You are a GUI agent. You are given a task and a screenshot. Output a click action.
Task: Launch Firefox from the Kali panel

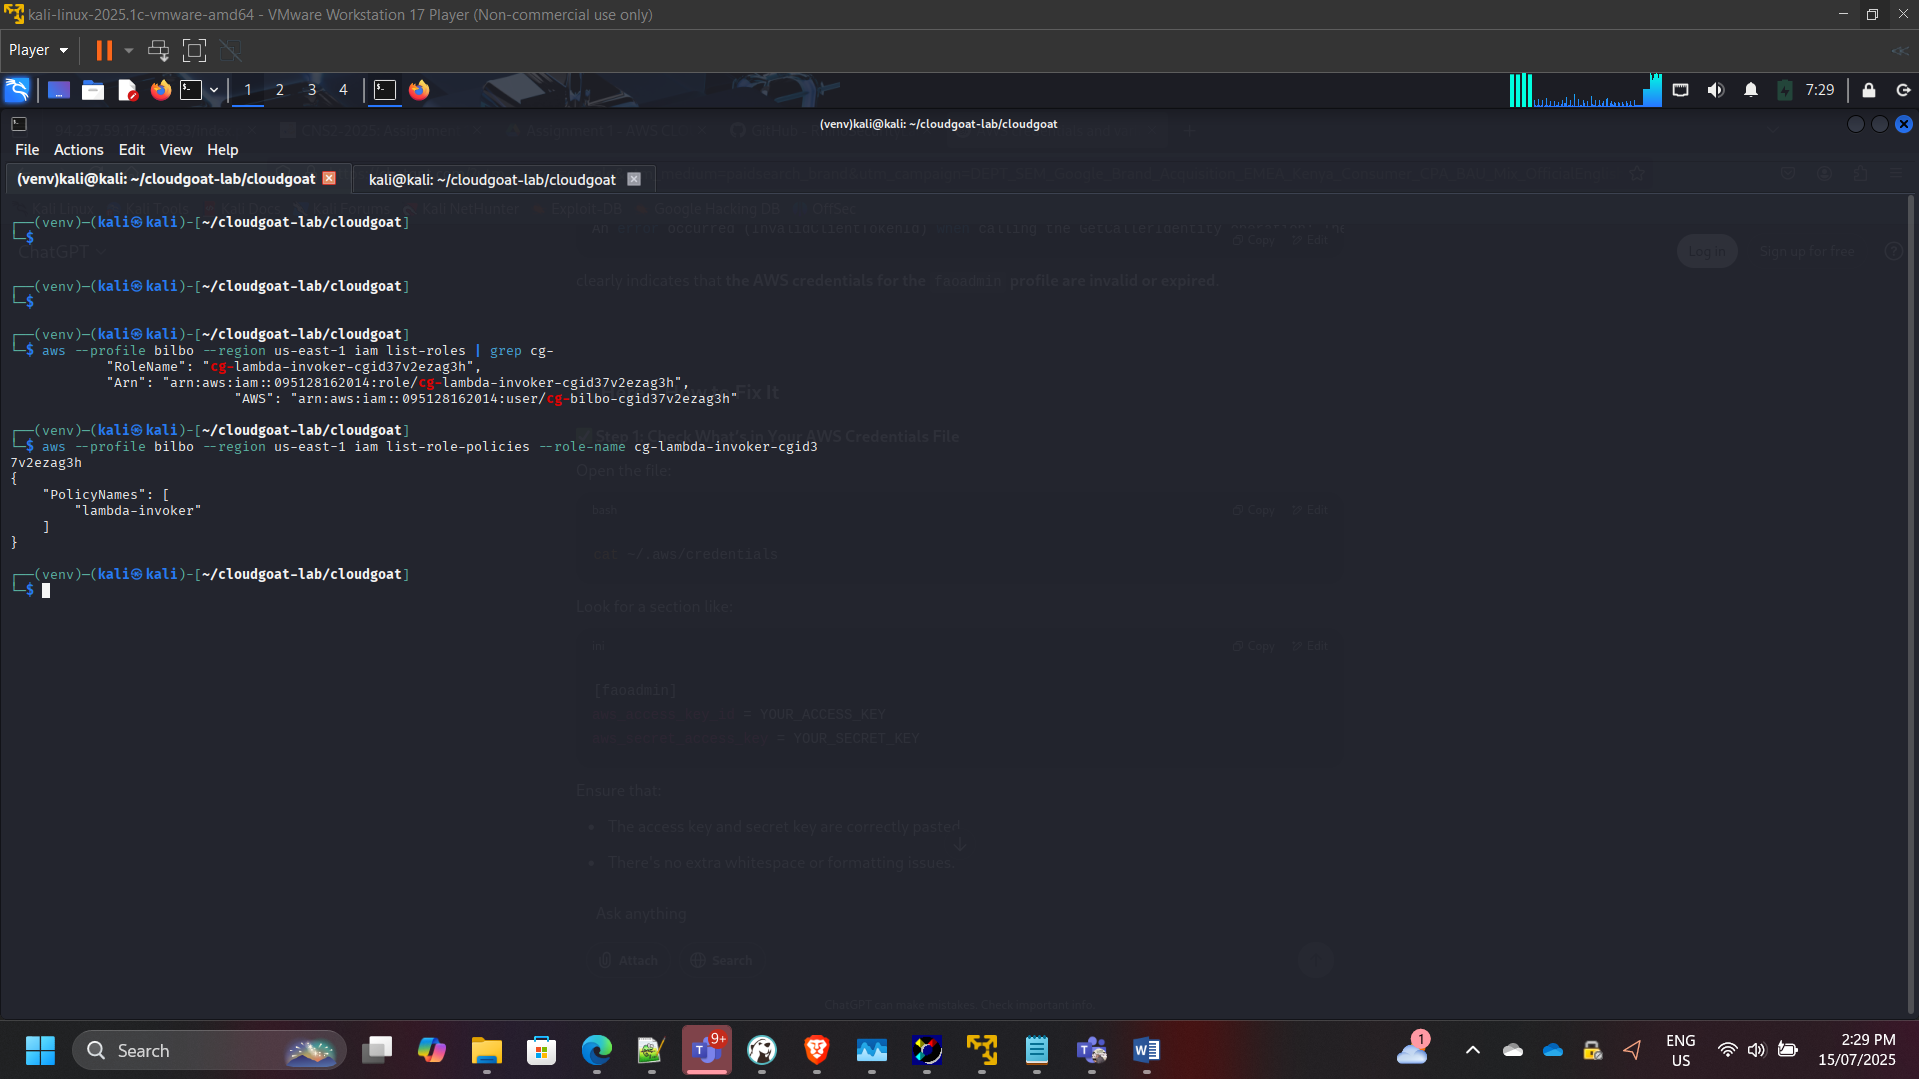(x=160, y=90)
